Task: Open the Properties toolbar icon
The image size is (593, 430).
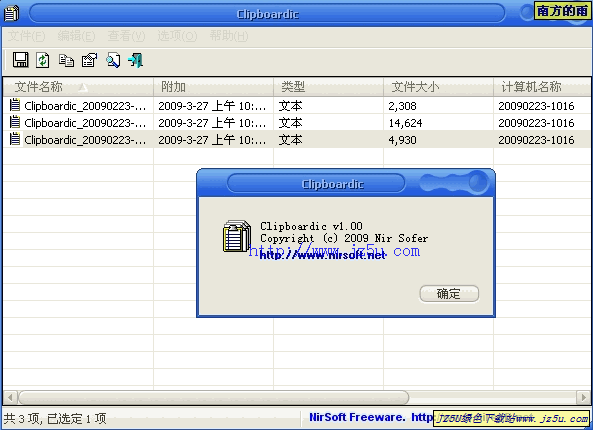Action: coord(90,60)
